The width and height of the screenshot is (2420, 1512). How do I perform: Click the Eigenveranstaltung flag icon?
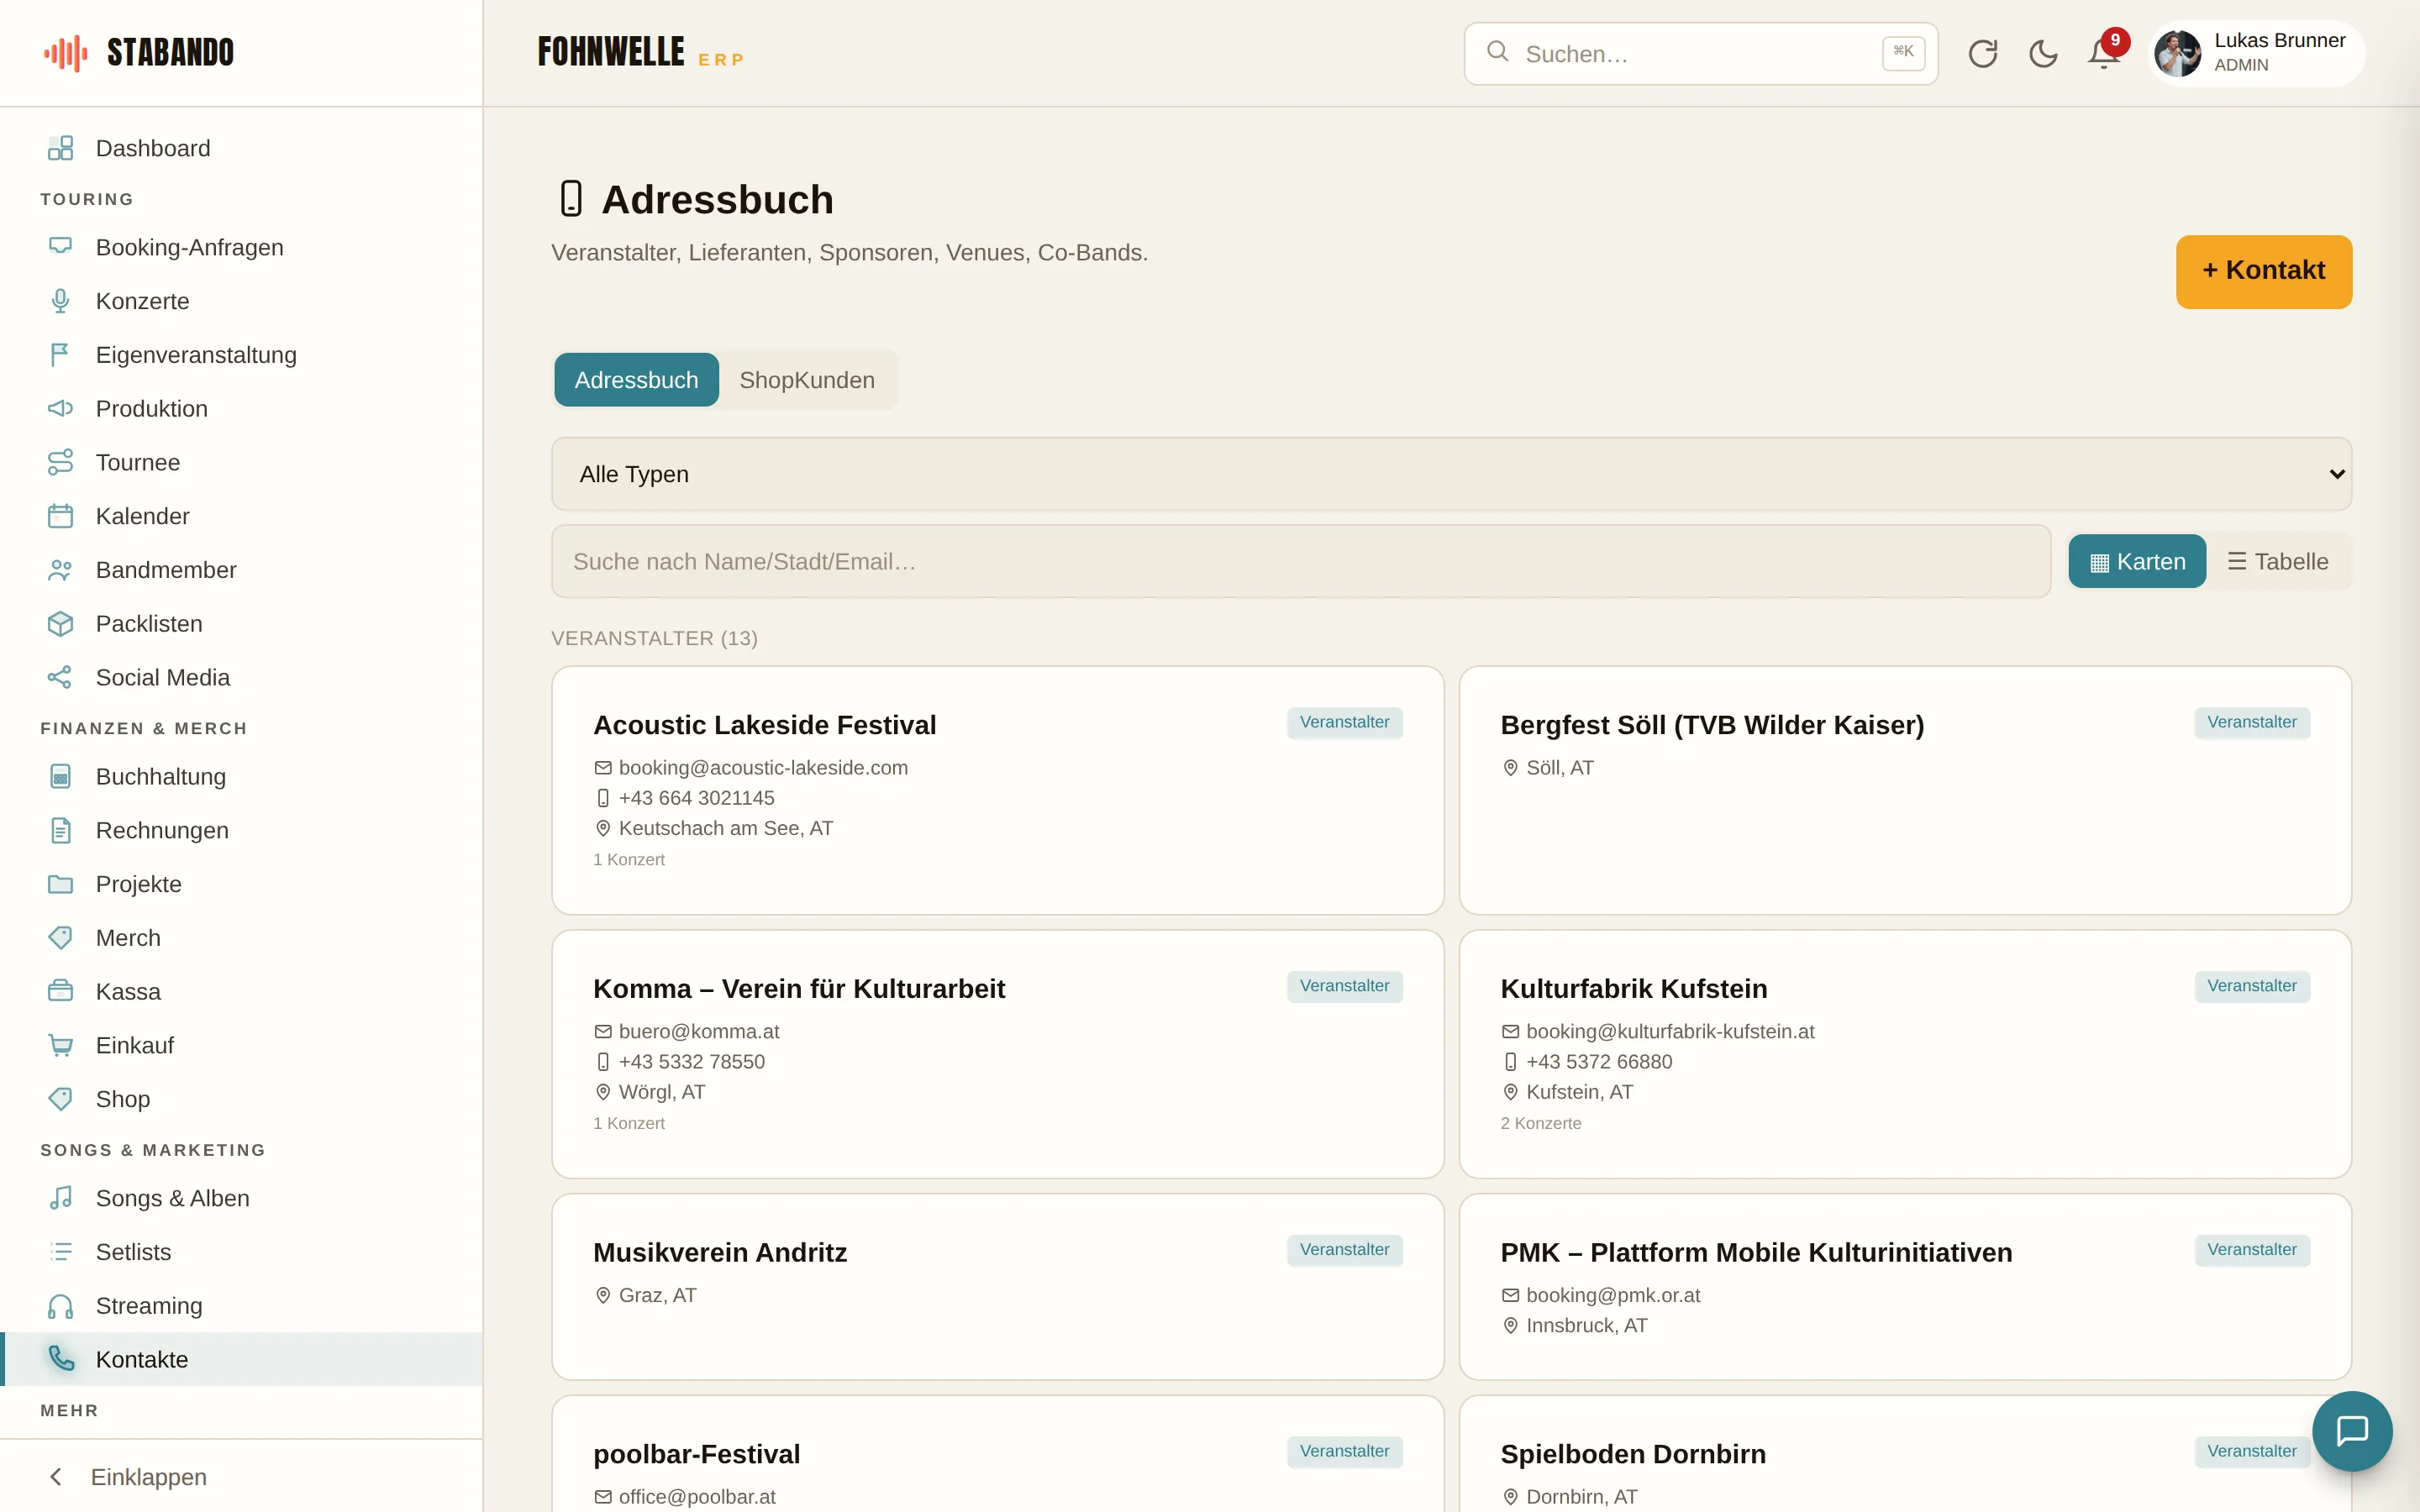(60, 354)
